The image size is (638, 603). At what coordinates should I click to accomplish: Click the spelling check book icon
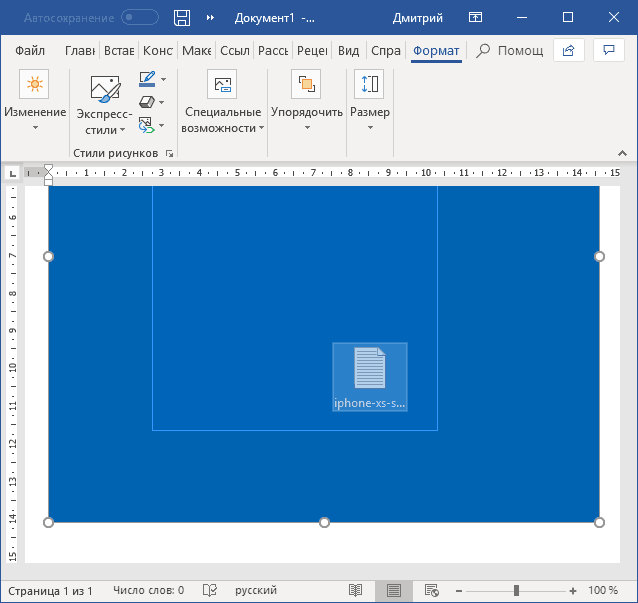(210, 590)
